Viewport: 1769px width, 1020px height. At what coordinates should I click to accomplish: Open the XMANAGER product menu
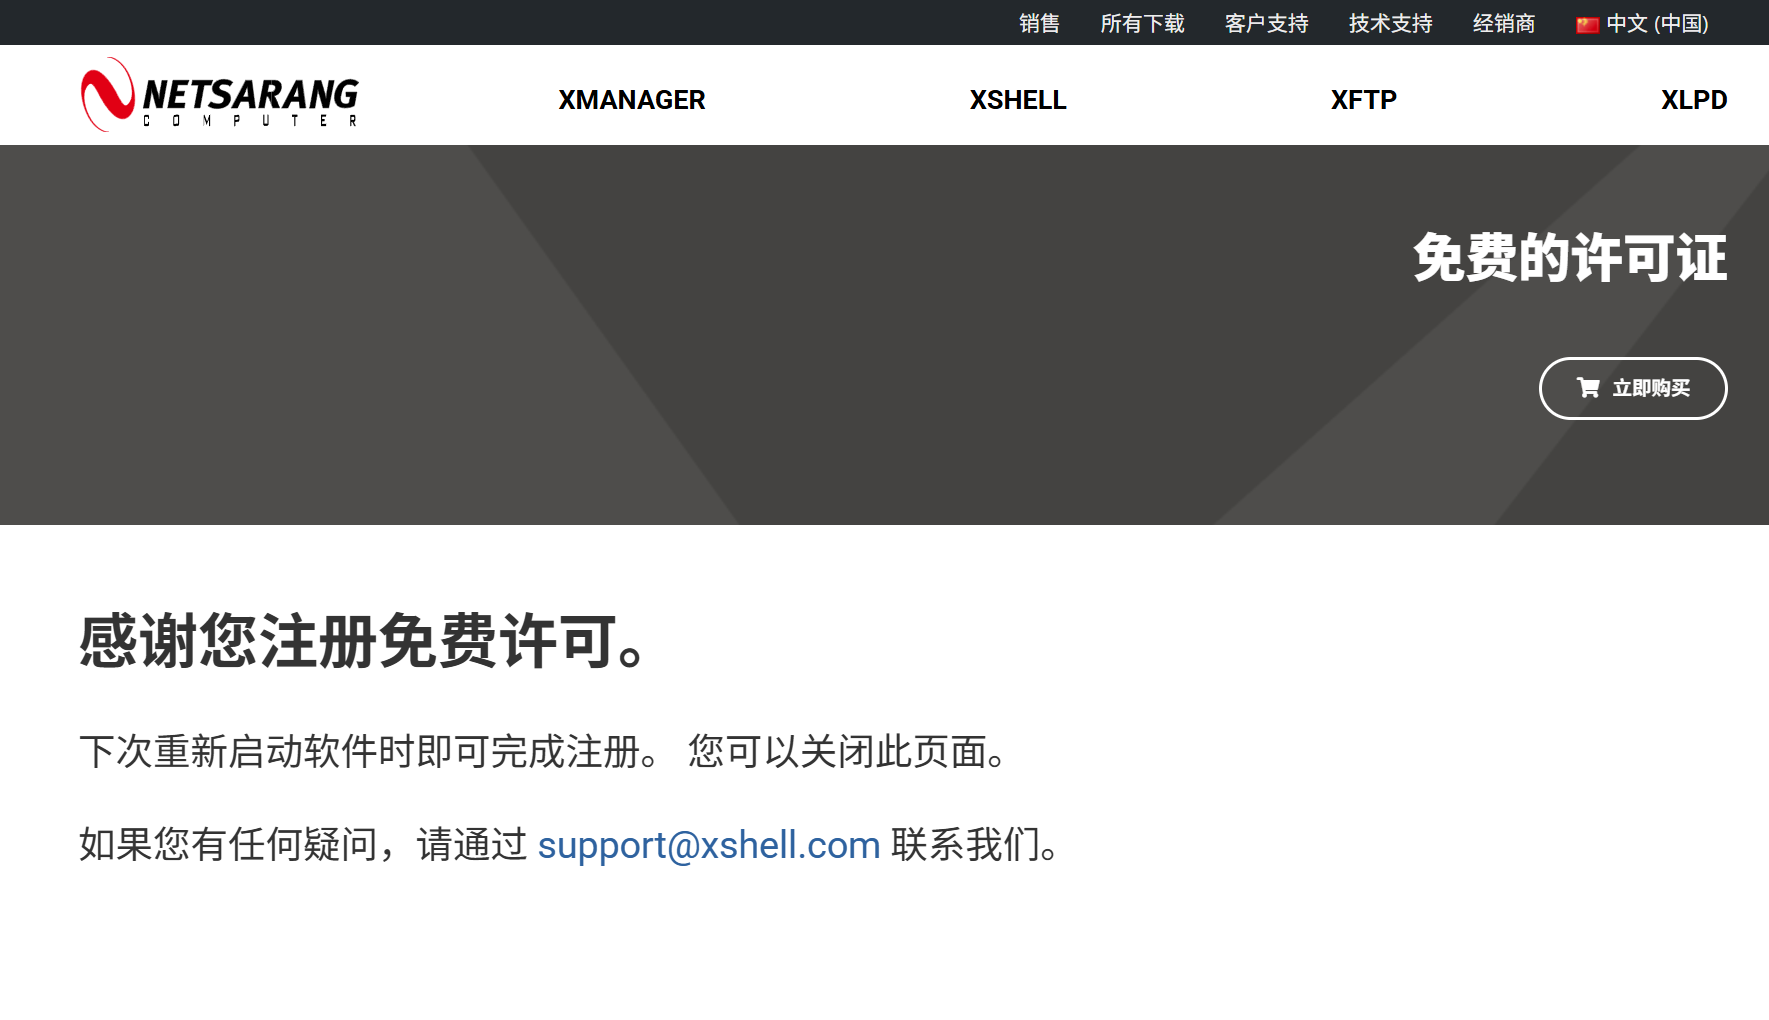[x=632, y=100]
